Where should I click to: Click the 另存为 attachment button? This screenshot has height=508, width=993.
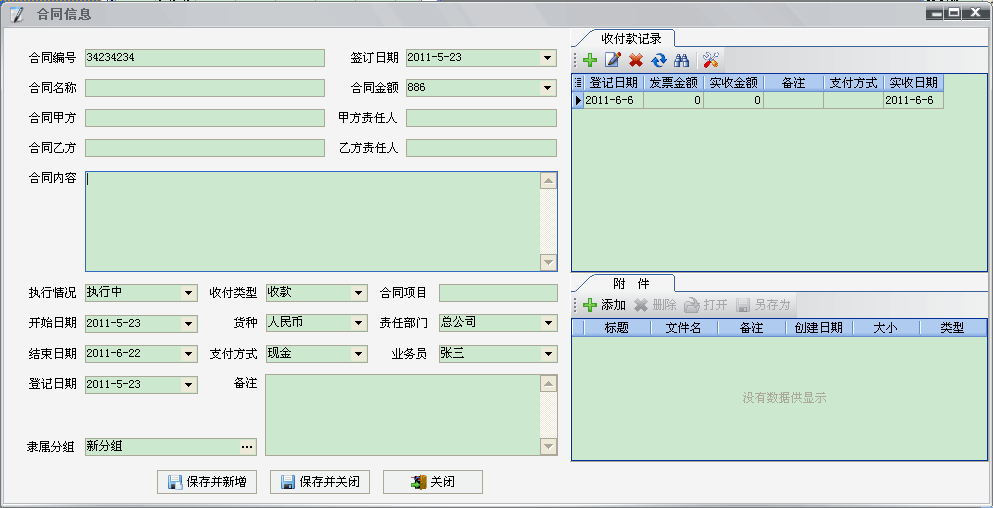pos(763,305)
